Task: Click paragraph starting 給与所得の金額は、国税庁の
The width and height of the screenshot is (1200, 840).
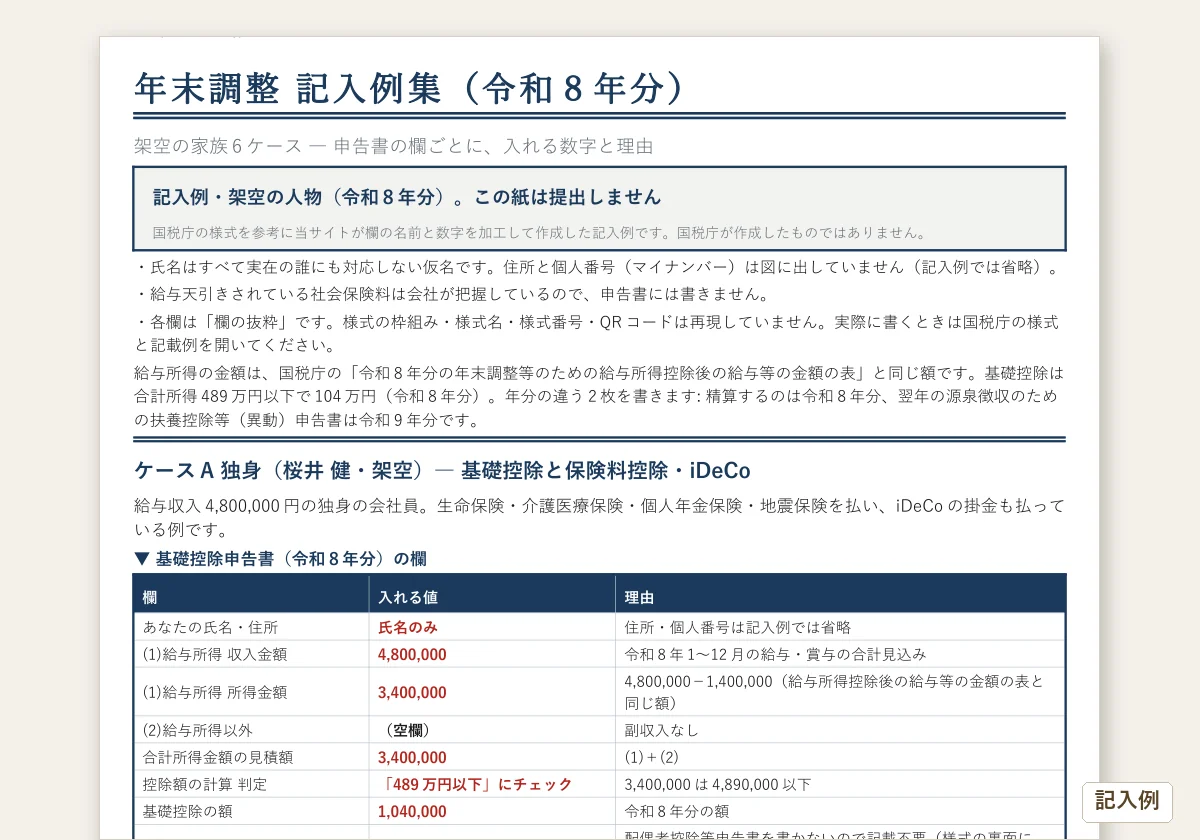Action: pos(599,396)
